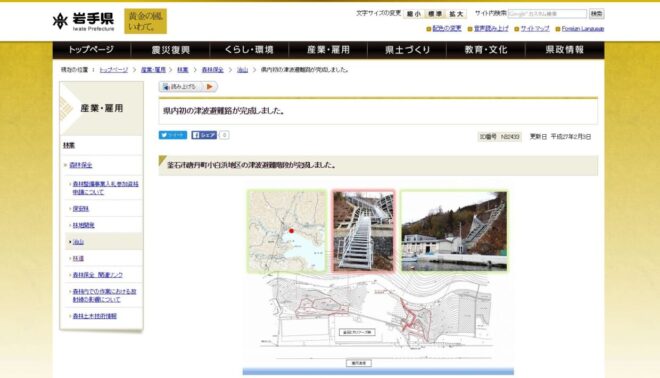Viewport: 660px width, 378px height.
Task: Open the 産業・雇用 menu
Action: (328, 50)
